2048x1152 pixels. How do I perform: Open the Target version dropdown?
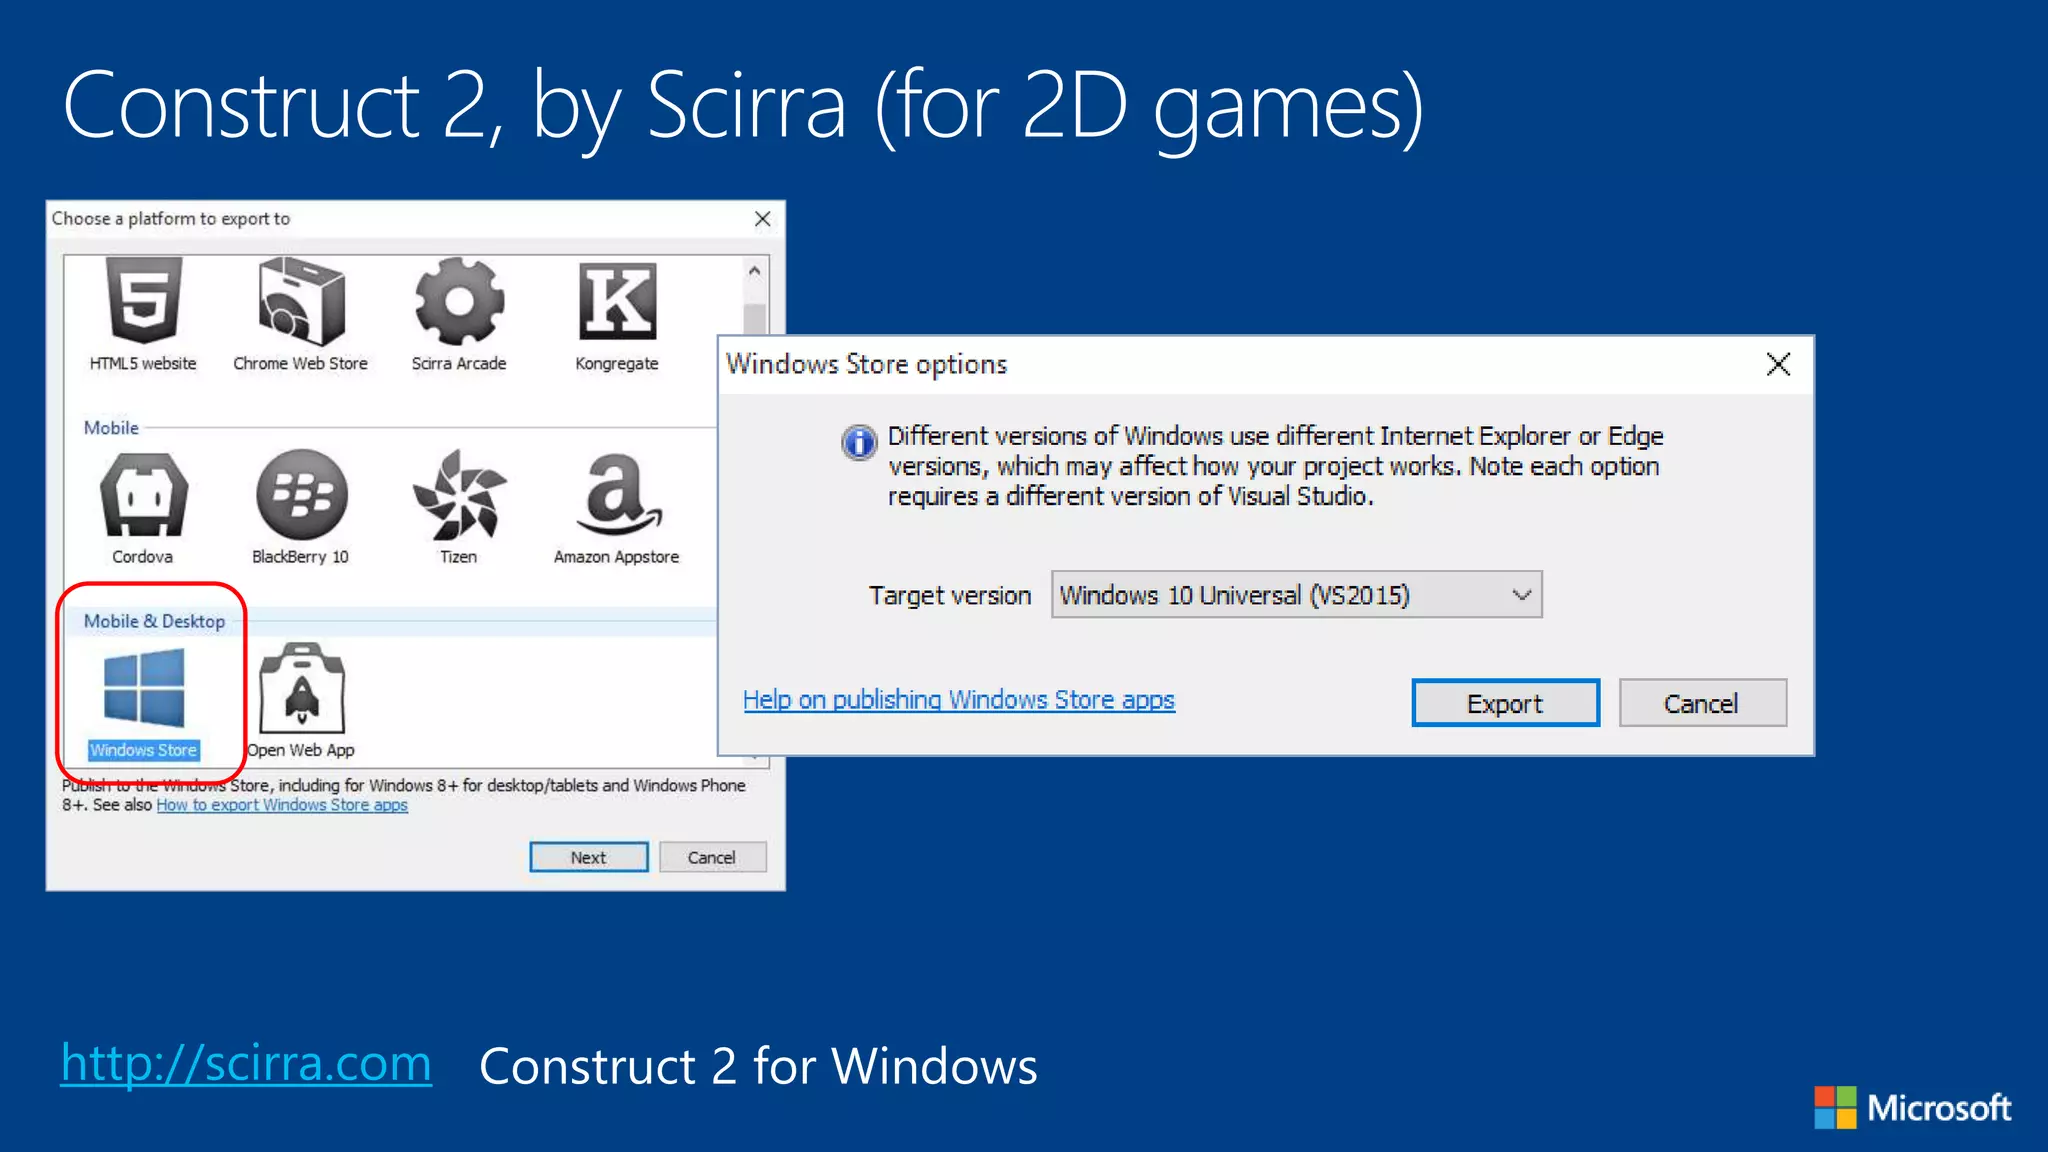pyautogui.click(x=1296, y=595)
